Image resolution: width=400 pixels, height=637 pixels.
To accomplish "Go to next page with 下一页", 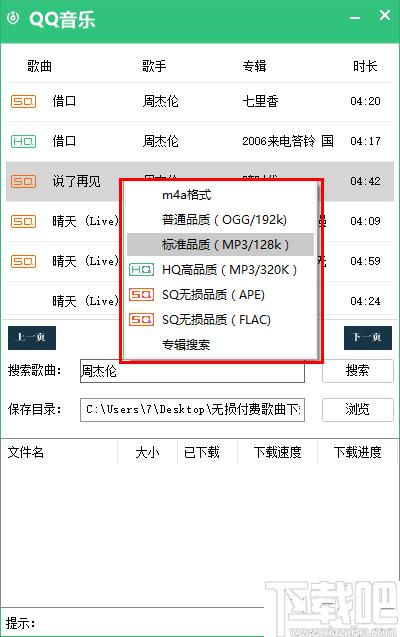I will pyautogui.click(x=368, y=338).
